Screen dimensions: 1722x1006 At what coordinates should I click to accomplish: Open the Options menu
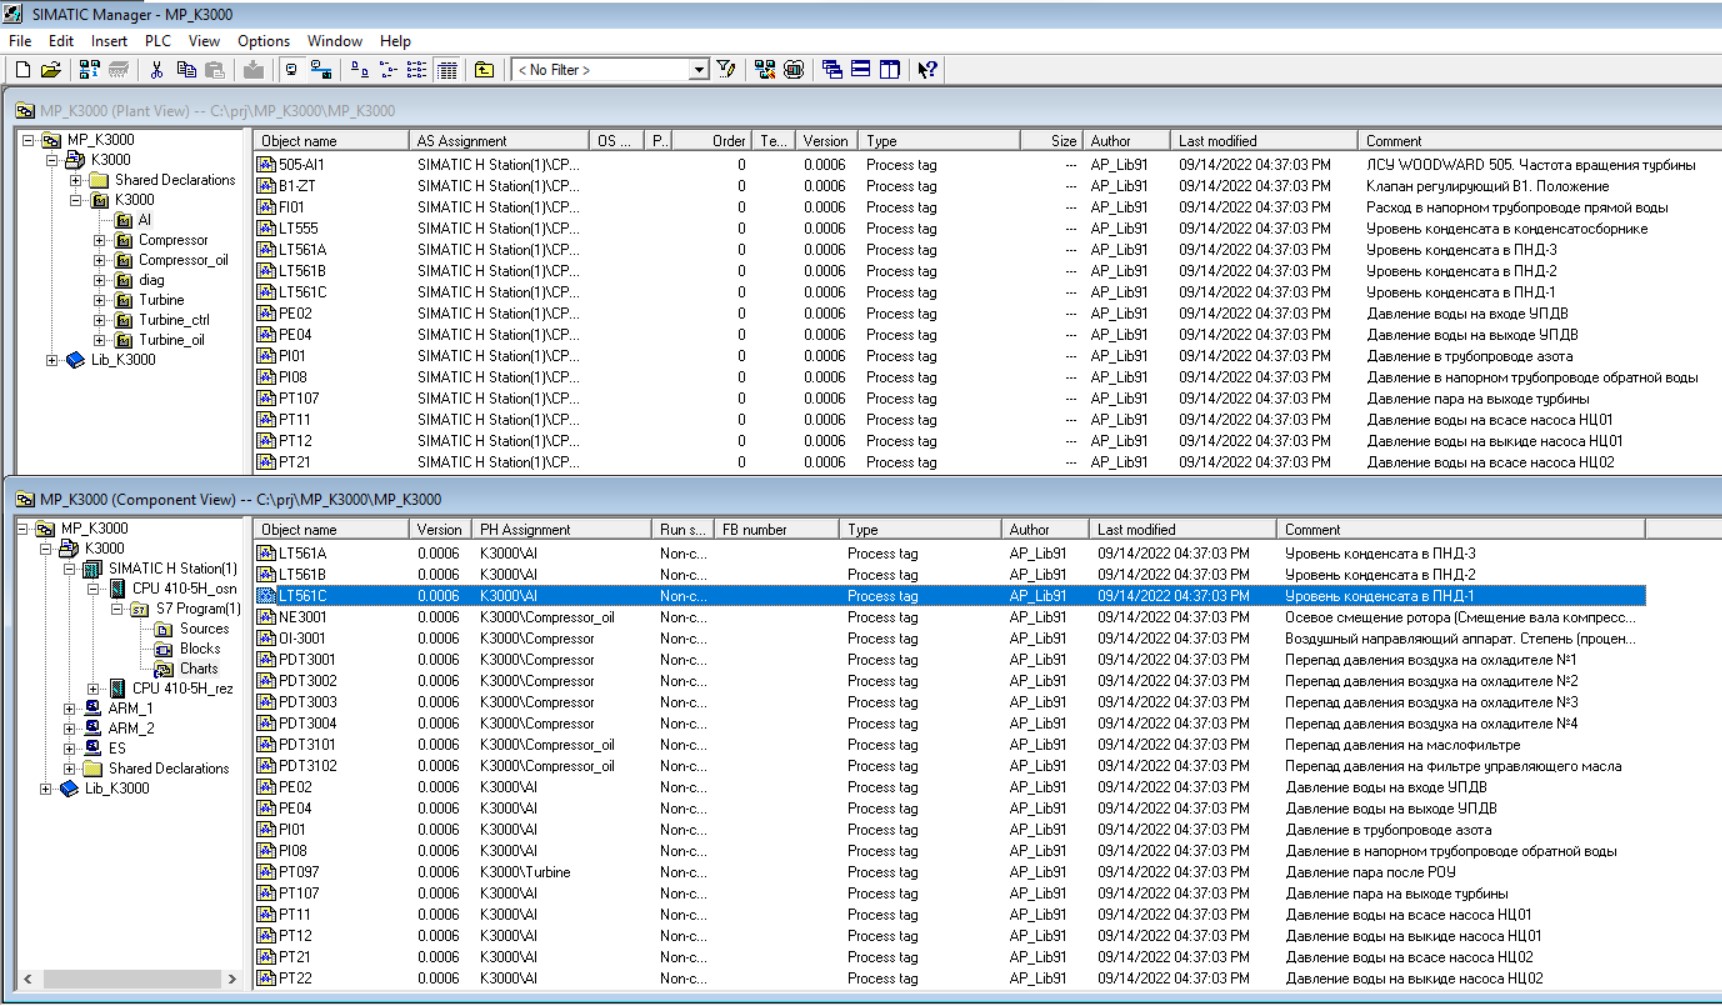point(264,41)
